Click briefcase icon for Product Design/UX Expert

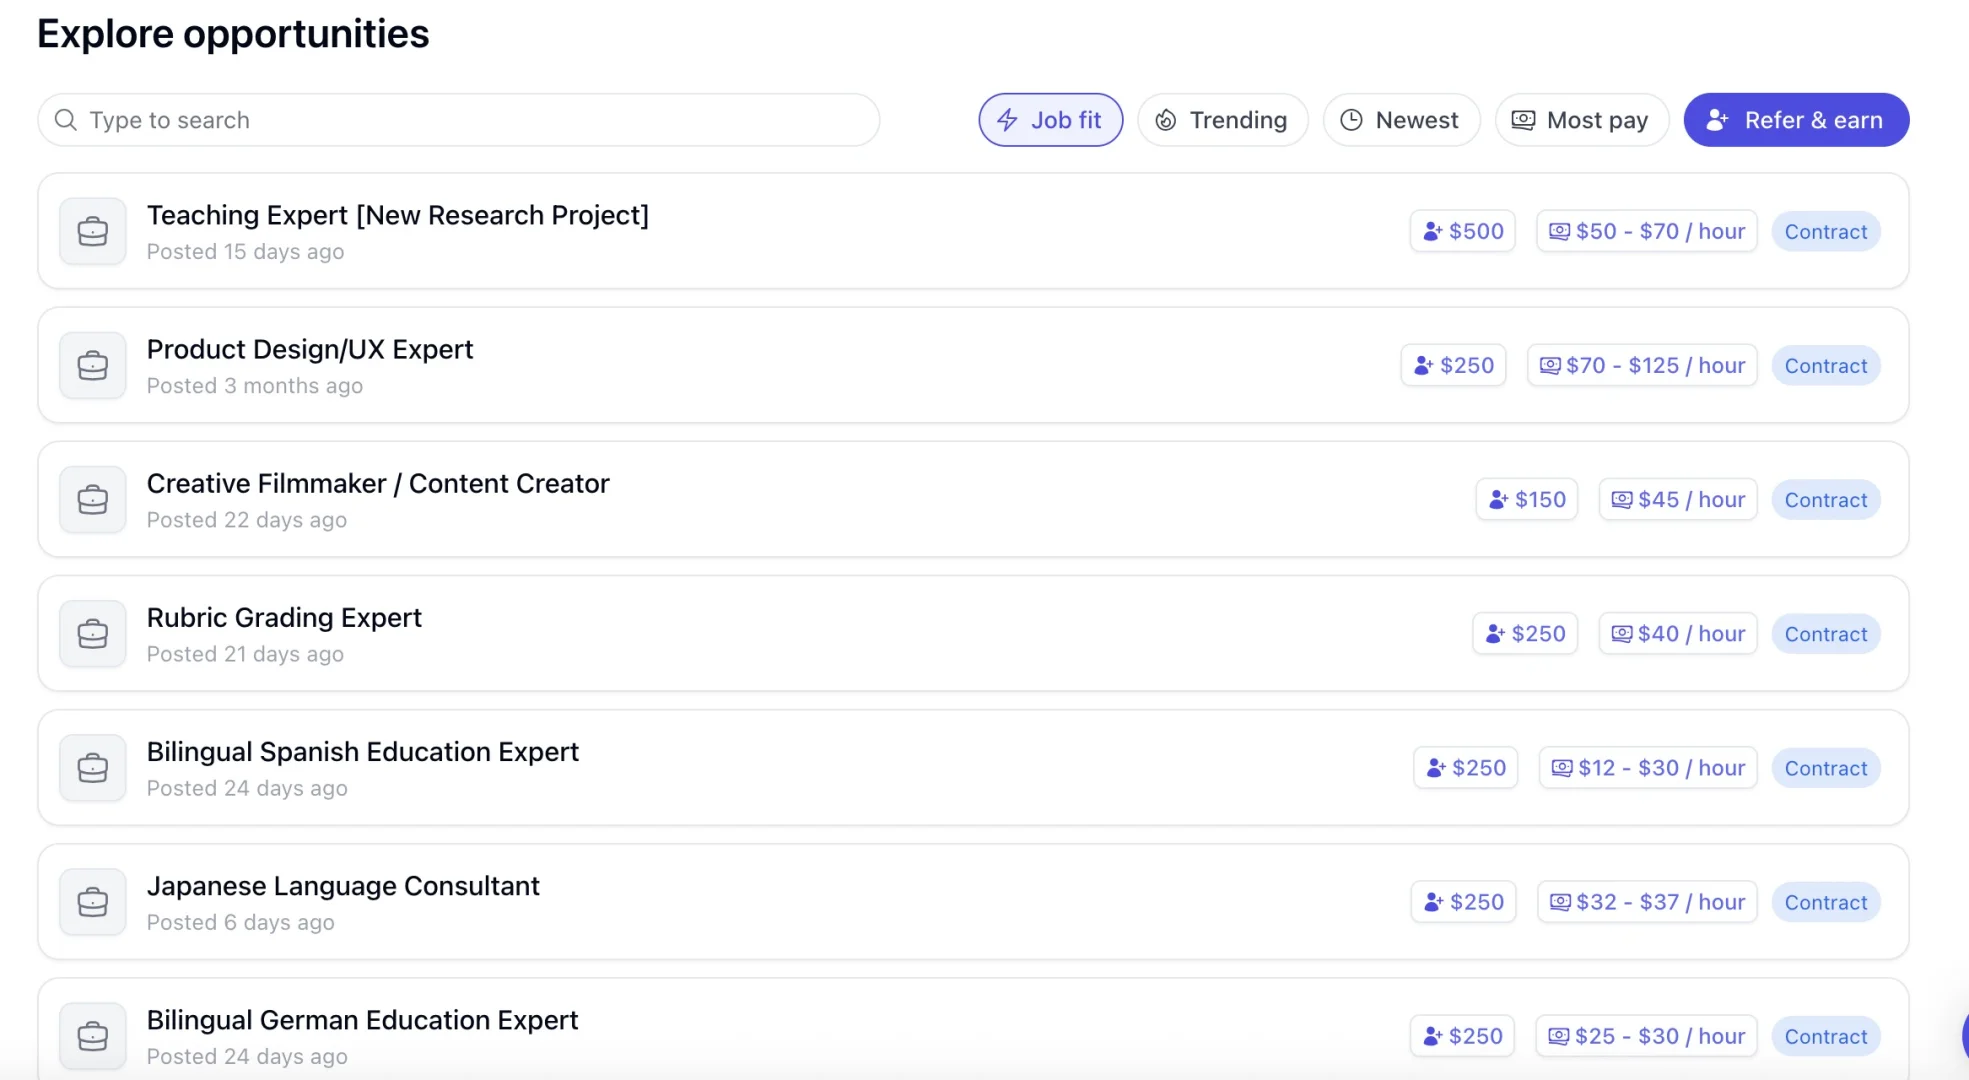click(x=93, y=365)
